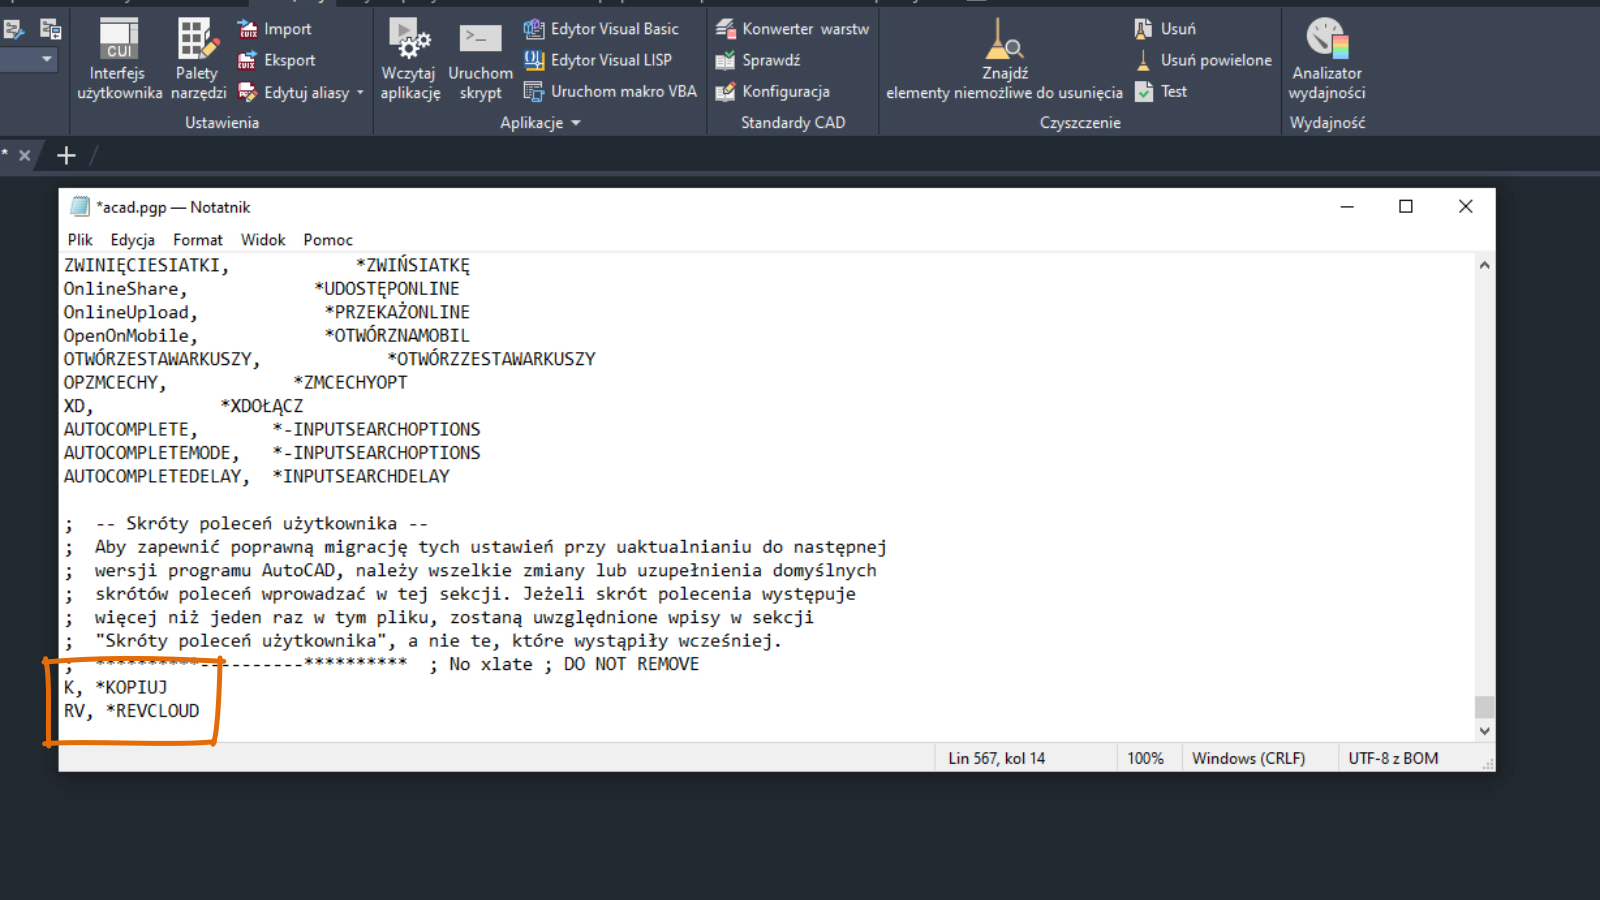Open CAD standards Konfiguracja

click(772, 91)
